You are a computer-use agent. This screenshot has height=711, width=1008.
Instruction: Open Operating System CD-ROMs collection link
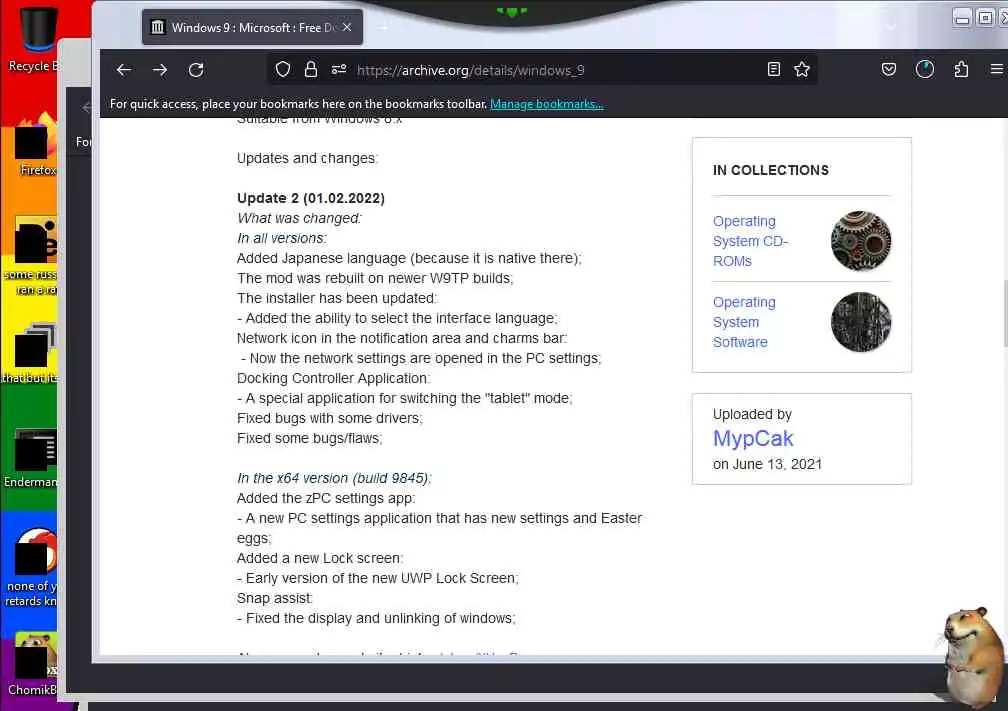[x=750, y=241]
